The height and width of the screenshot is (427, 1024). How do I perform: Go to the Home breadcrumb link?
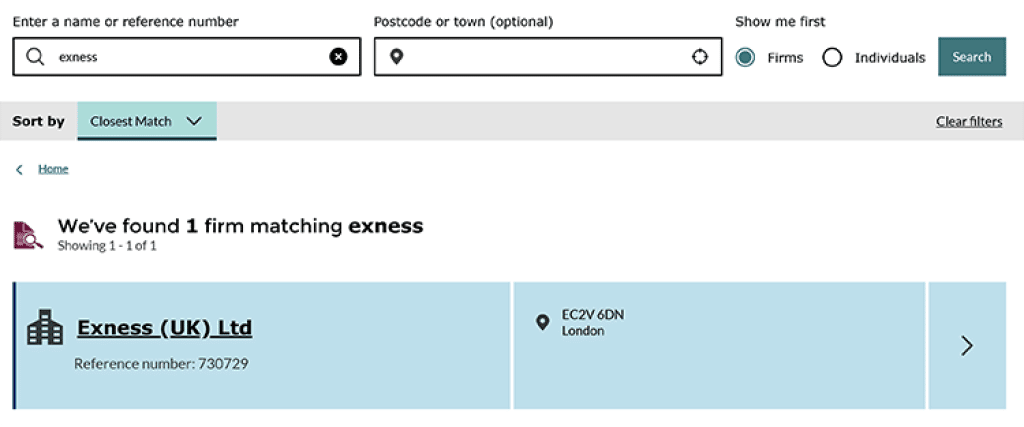pyautogui.click(x=53, y=169)
